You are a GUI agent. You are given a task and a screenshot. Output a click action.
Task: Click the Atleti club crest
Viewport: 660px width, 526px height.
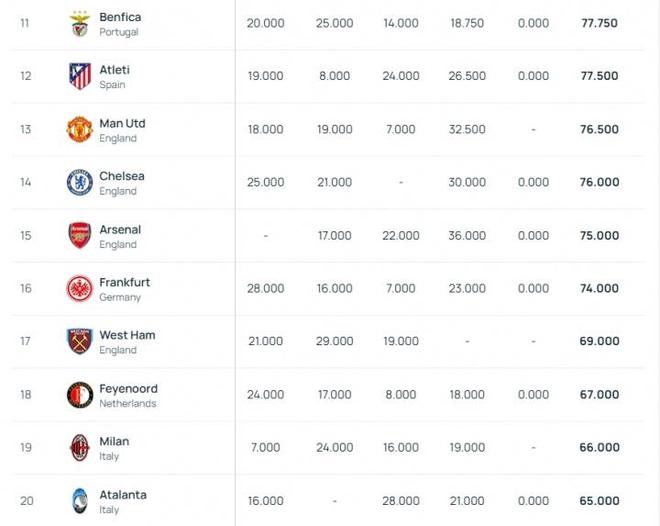tap(80, 76)
